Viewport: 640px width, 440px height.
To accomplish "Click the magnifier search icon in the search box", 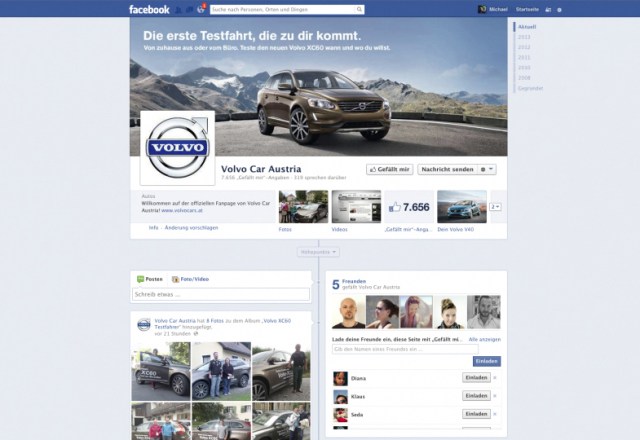I will [359, 9].
